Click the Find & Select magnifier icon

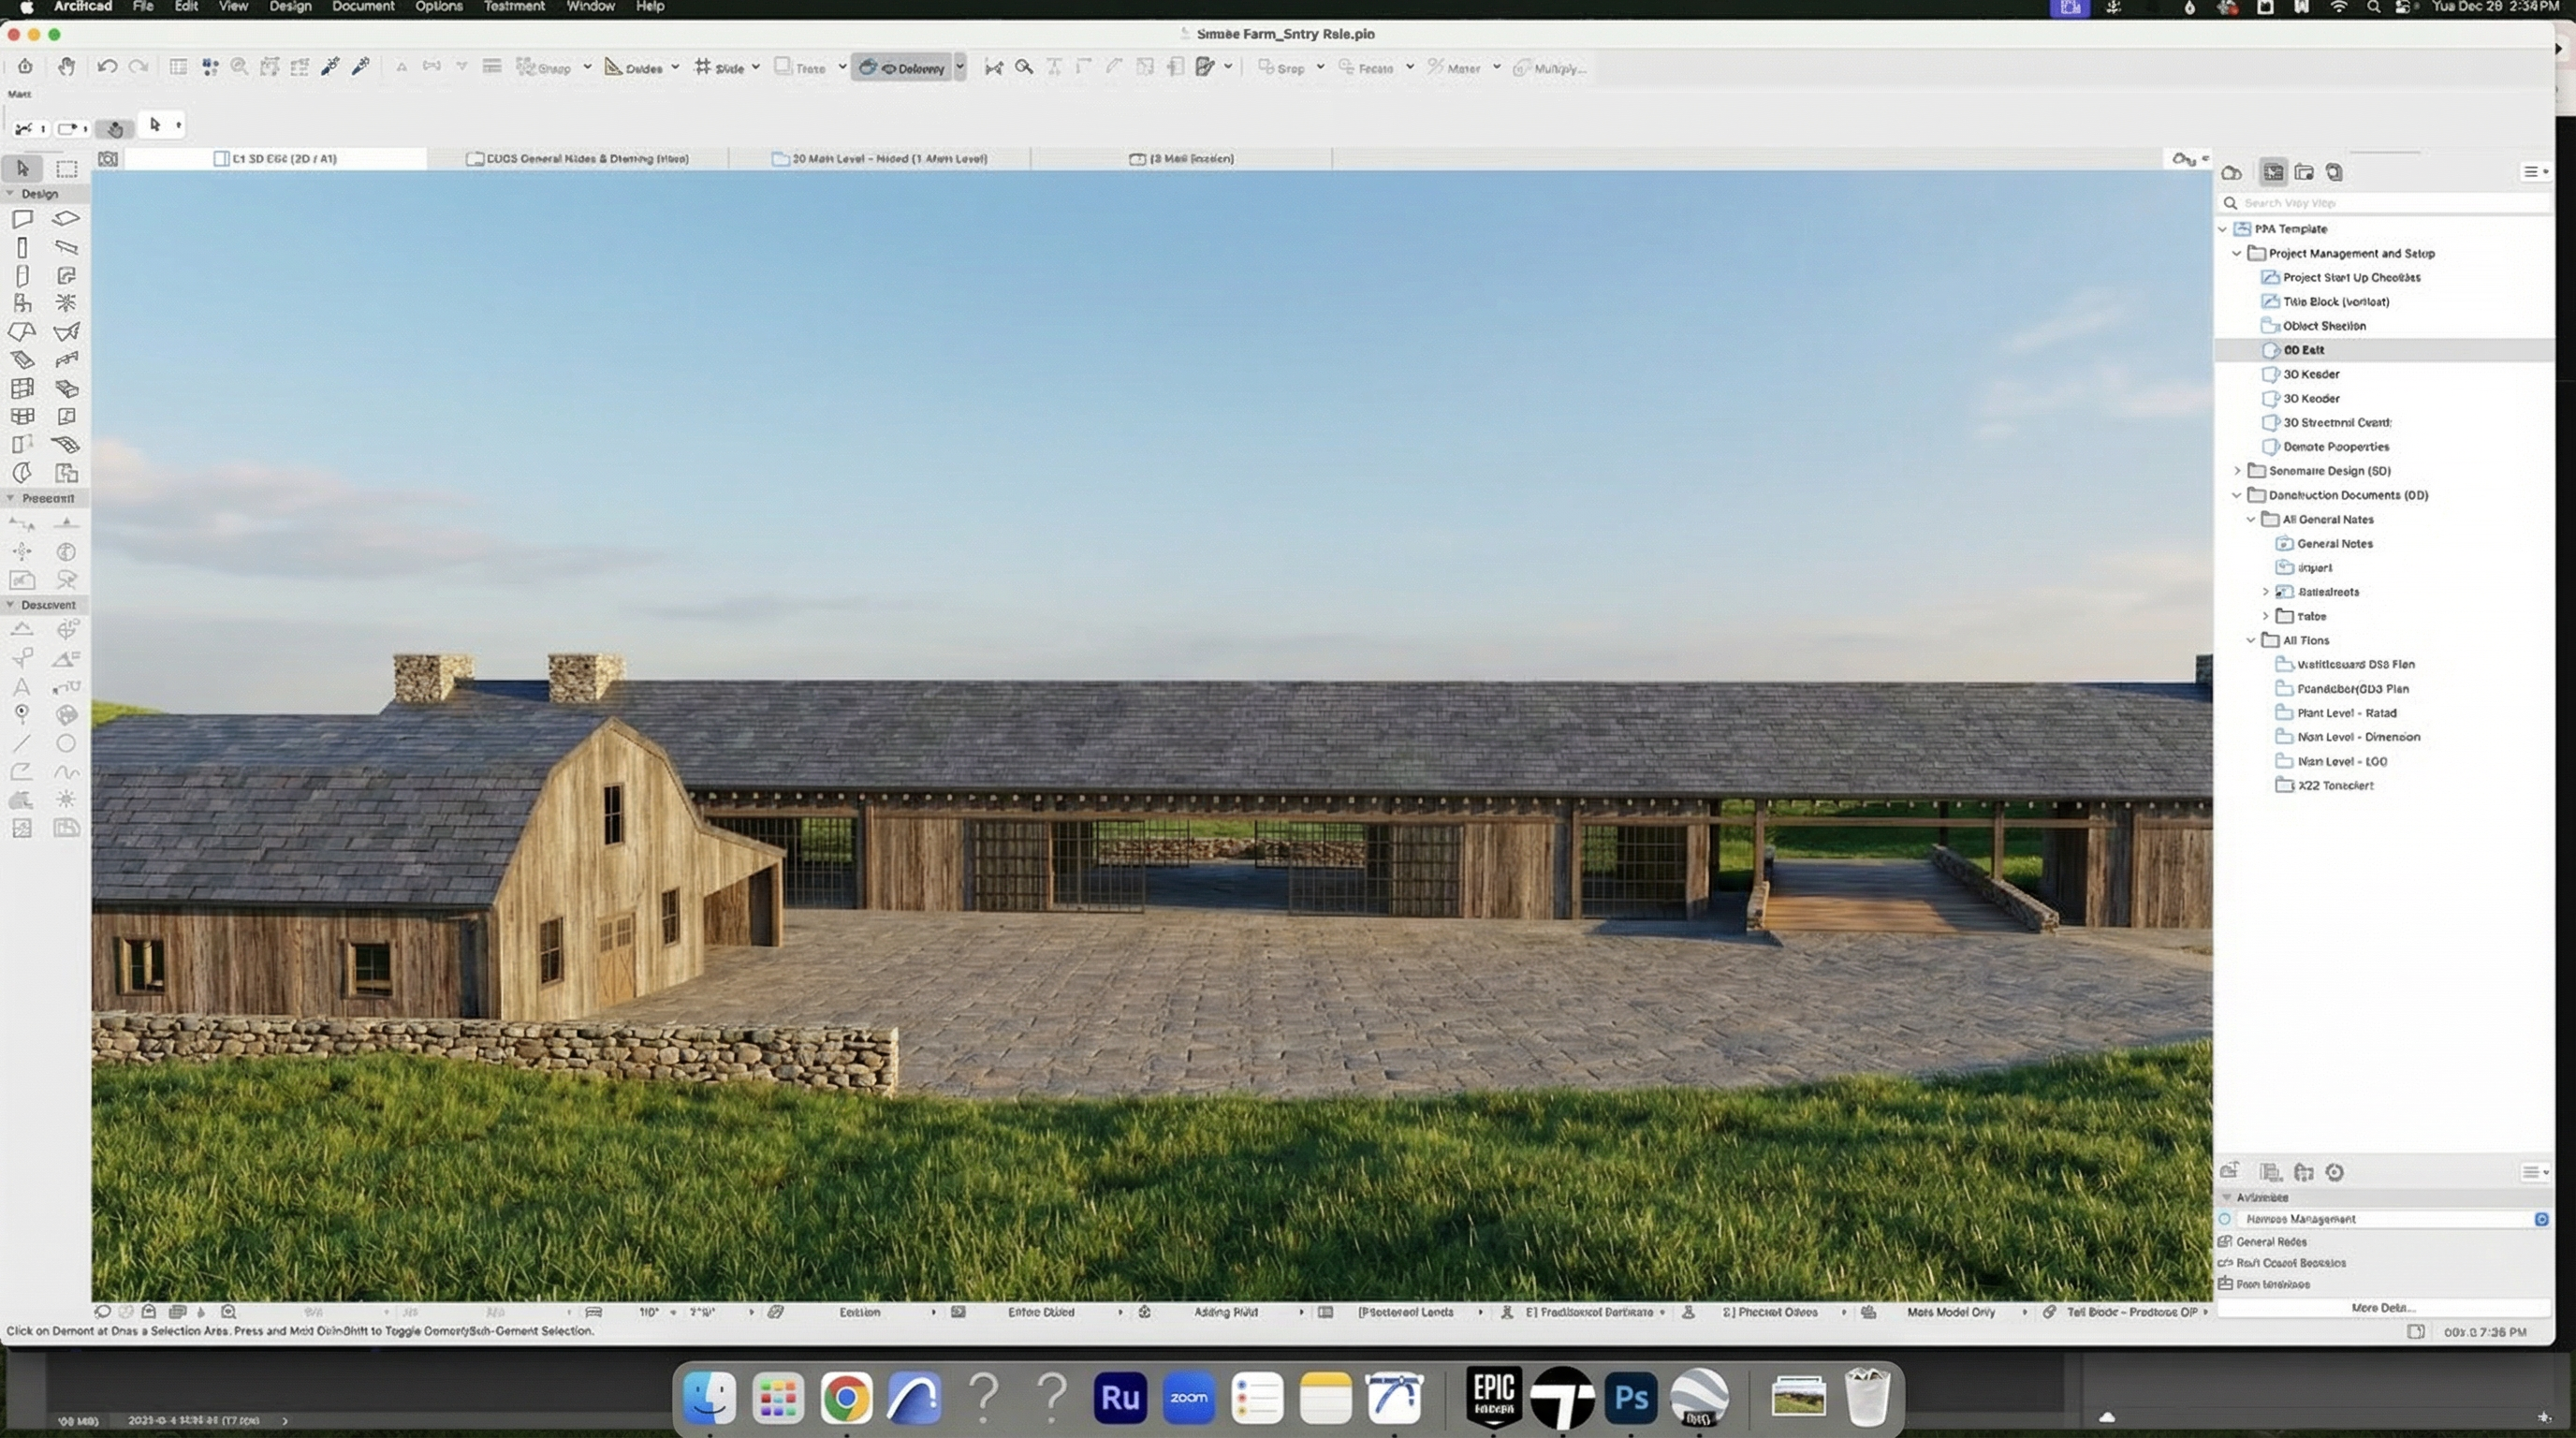[1024, 67]
